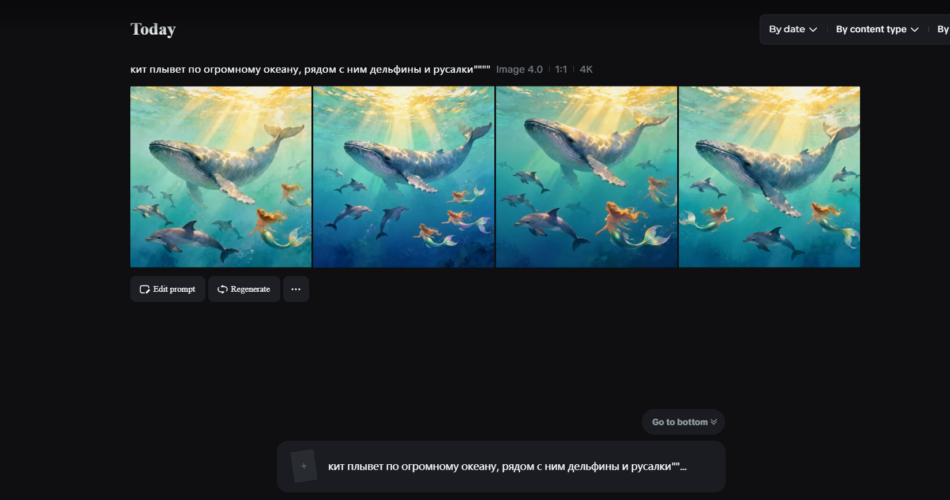Open the first generated whale image
Viewport: 950px width, 500px height.
tap(221, 177)
